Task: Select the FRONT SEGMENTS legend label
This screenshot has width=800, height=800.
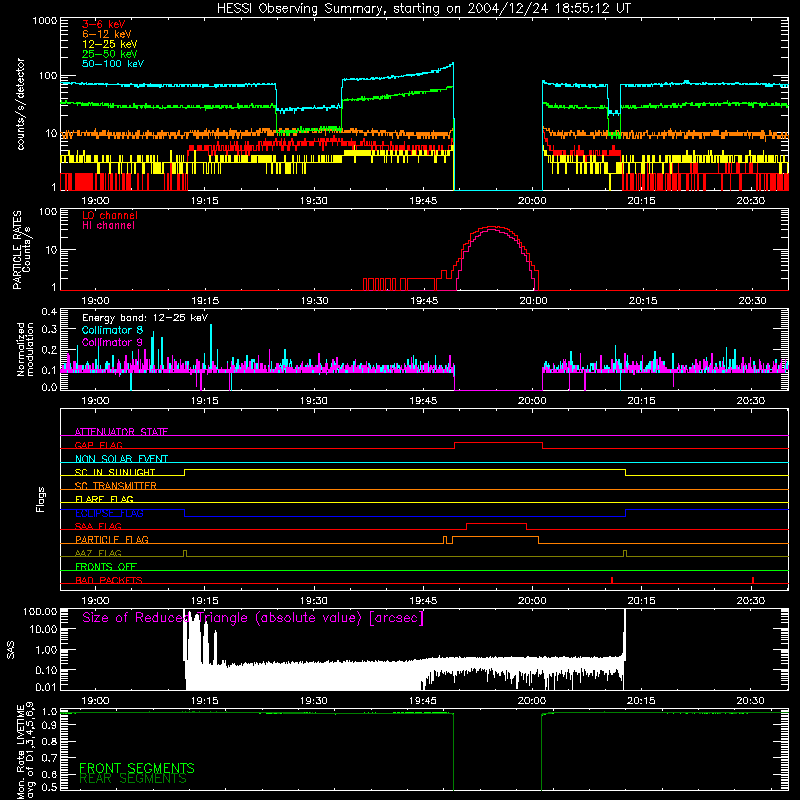Action: click(137, 768)
